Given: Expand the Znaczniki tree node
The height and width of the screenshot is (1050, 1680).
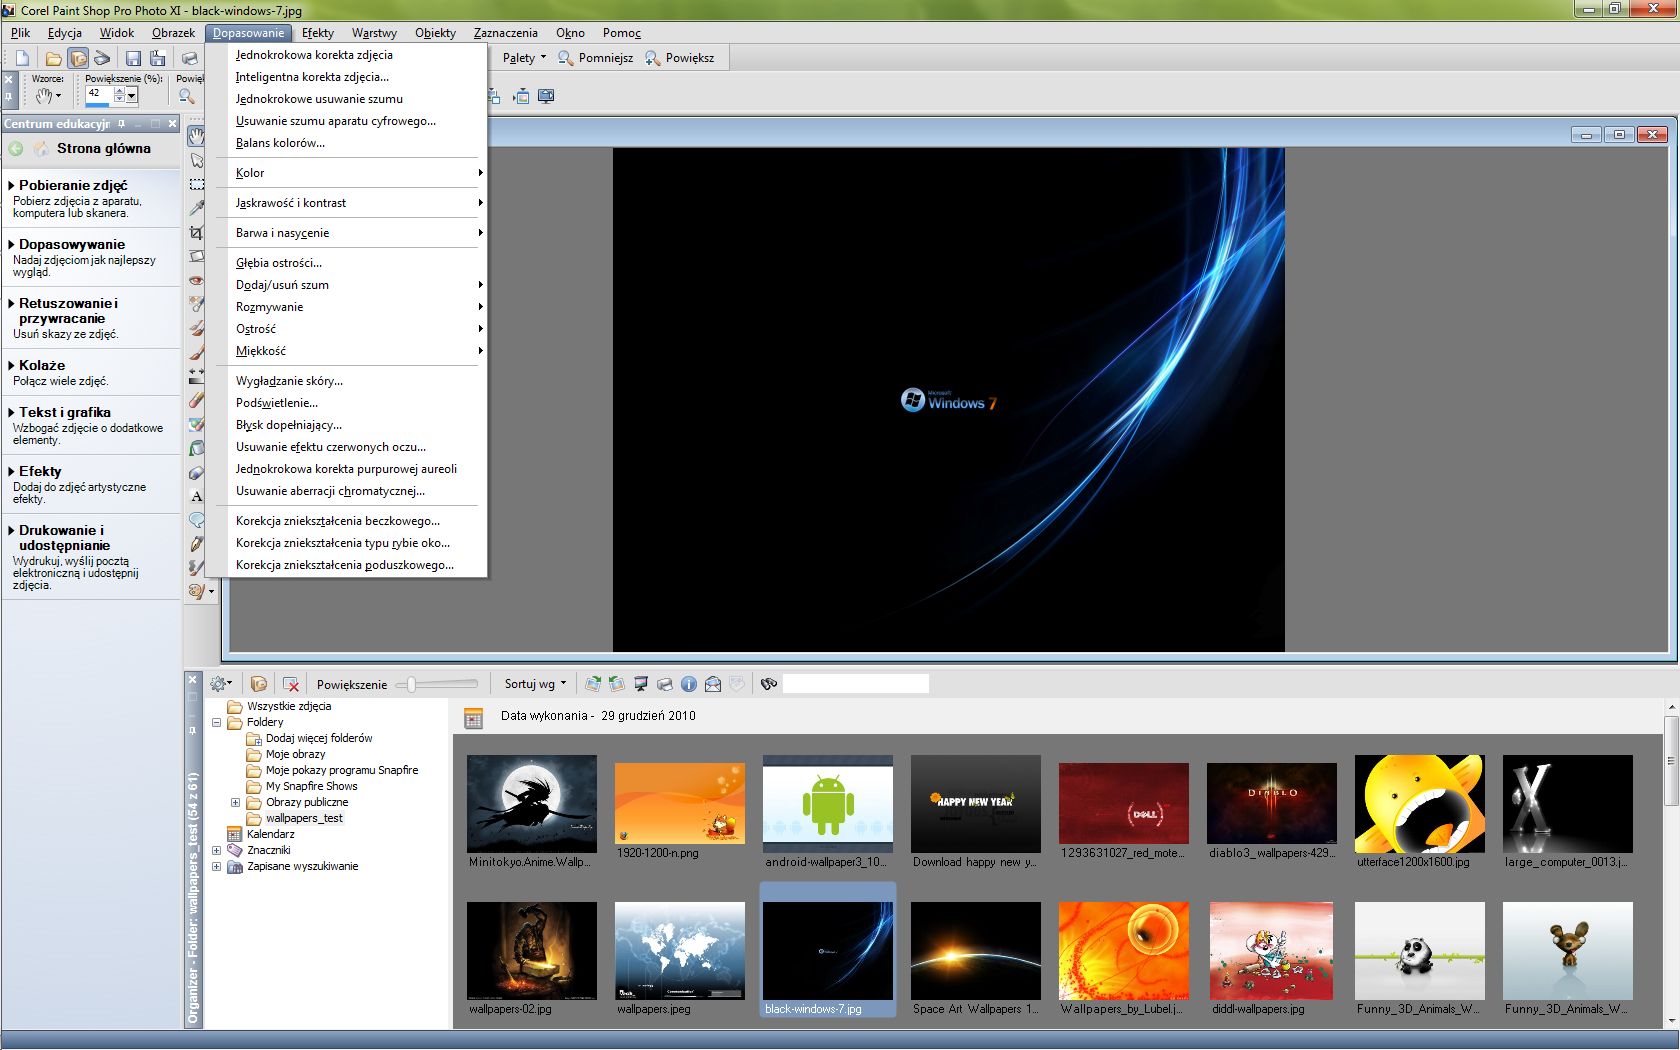Looking at the screenshot, I should tap(217, 850).
